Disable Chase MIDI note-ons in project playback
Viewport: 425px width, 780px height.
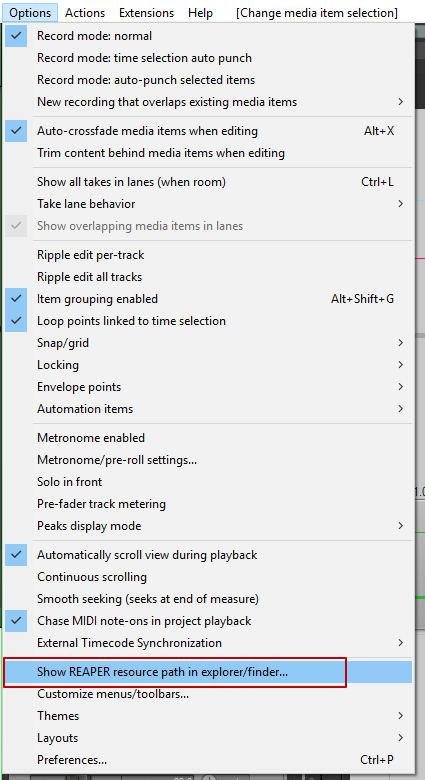(208, 621)
